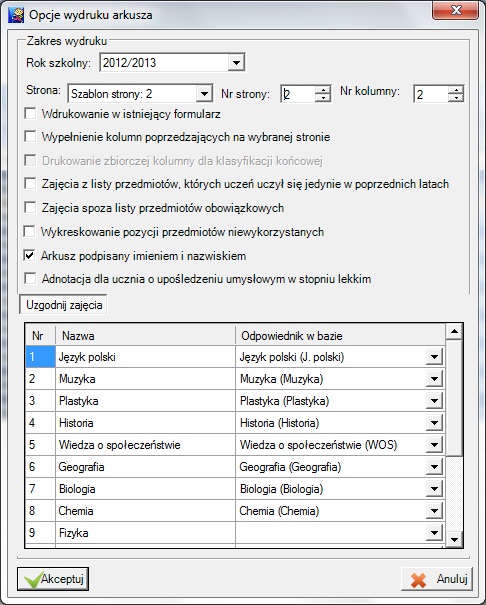This screenshot has width=486, height=605.
Task: Click the table vertical scrollbar thumb
Action: pos(454,397)
